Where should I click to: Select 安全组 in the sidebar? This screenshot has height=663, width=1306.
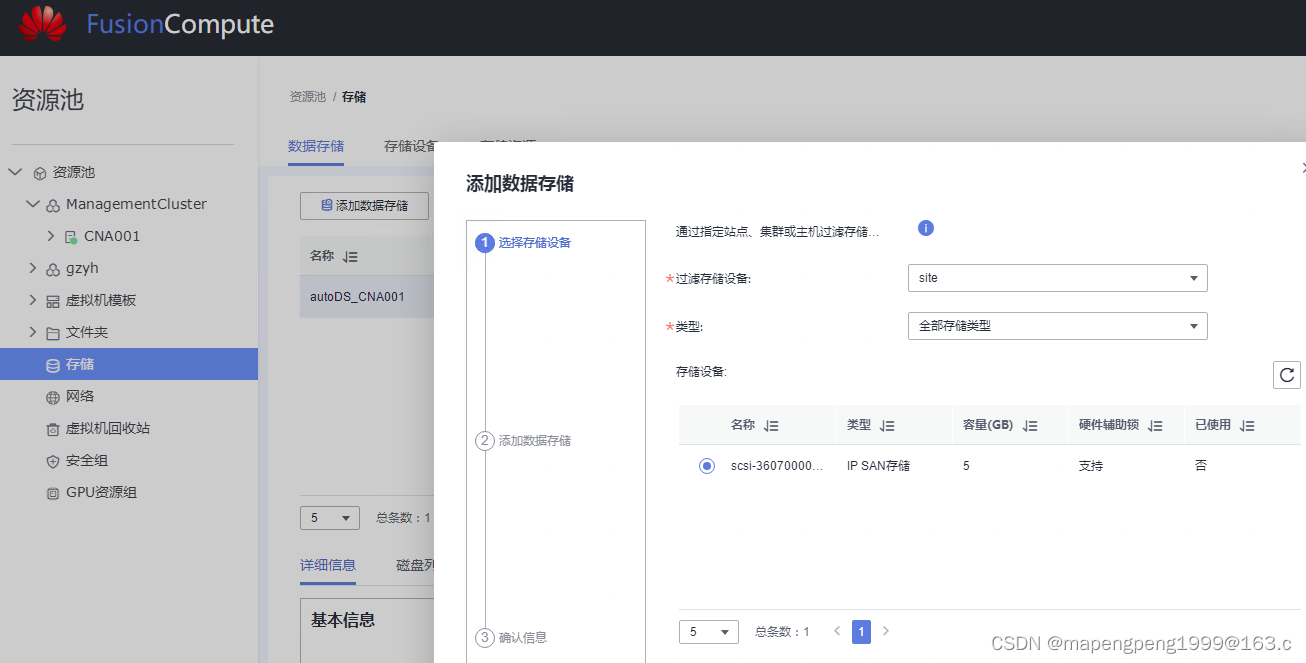87,461
